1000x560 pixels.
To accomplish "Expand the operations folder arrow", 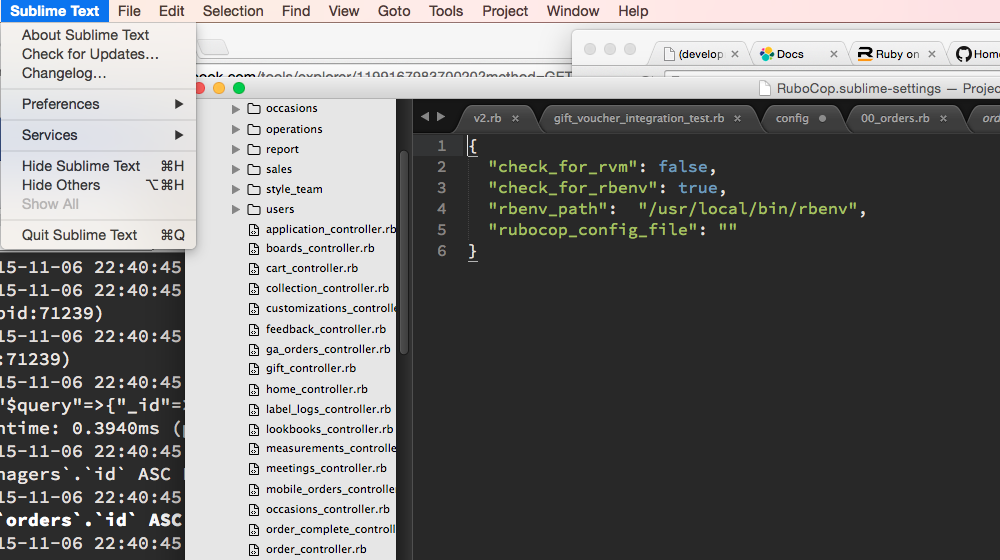I will click(235, 129).
